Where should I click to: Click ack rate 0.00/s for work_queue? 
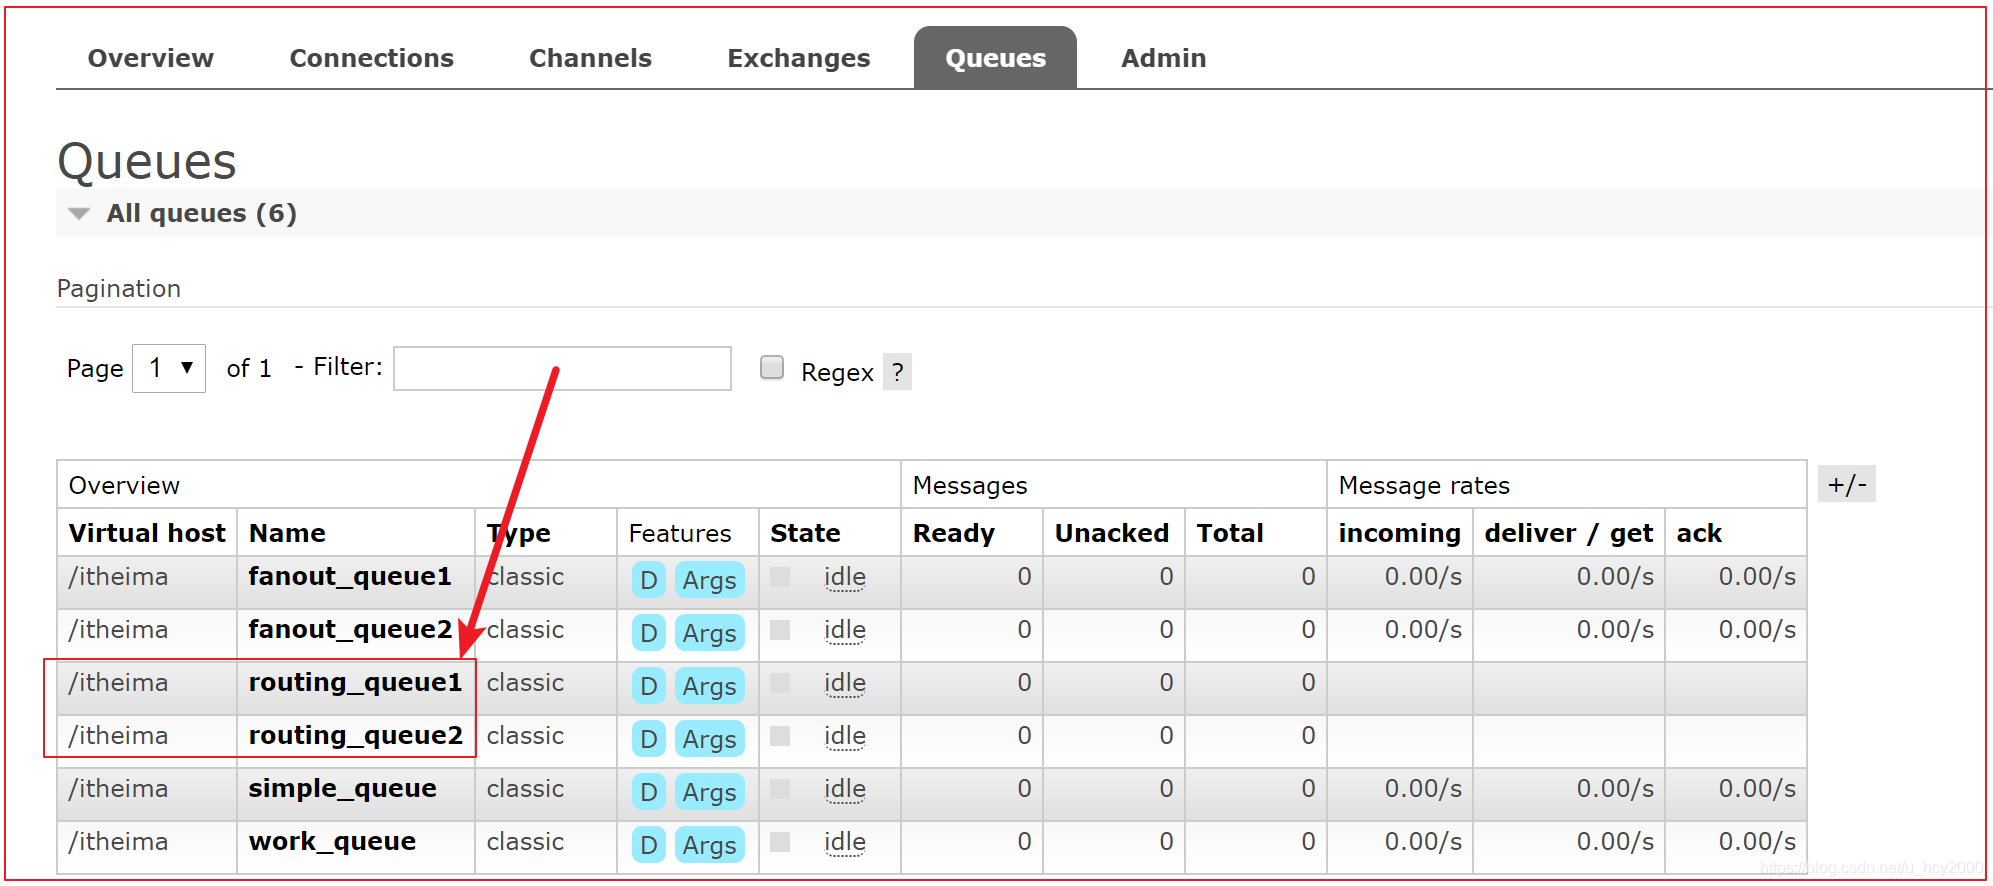click(1757, 842)
